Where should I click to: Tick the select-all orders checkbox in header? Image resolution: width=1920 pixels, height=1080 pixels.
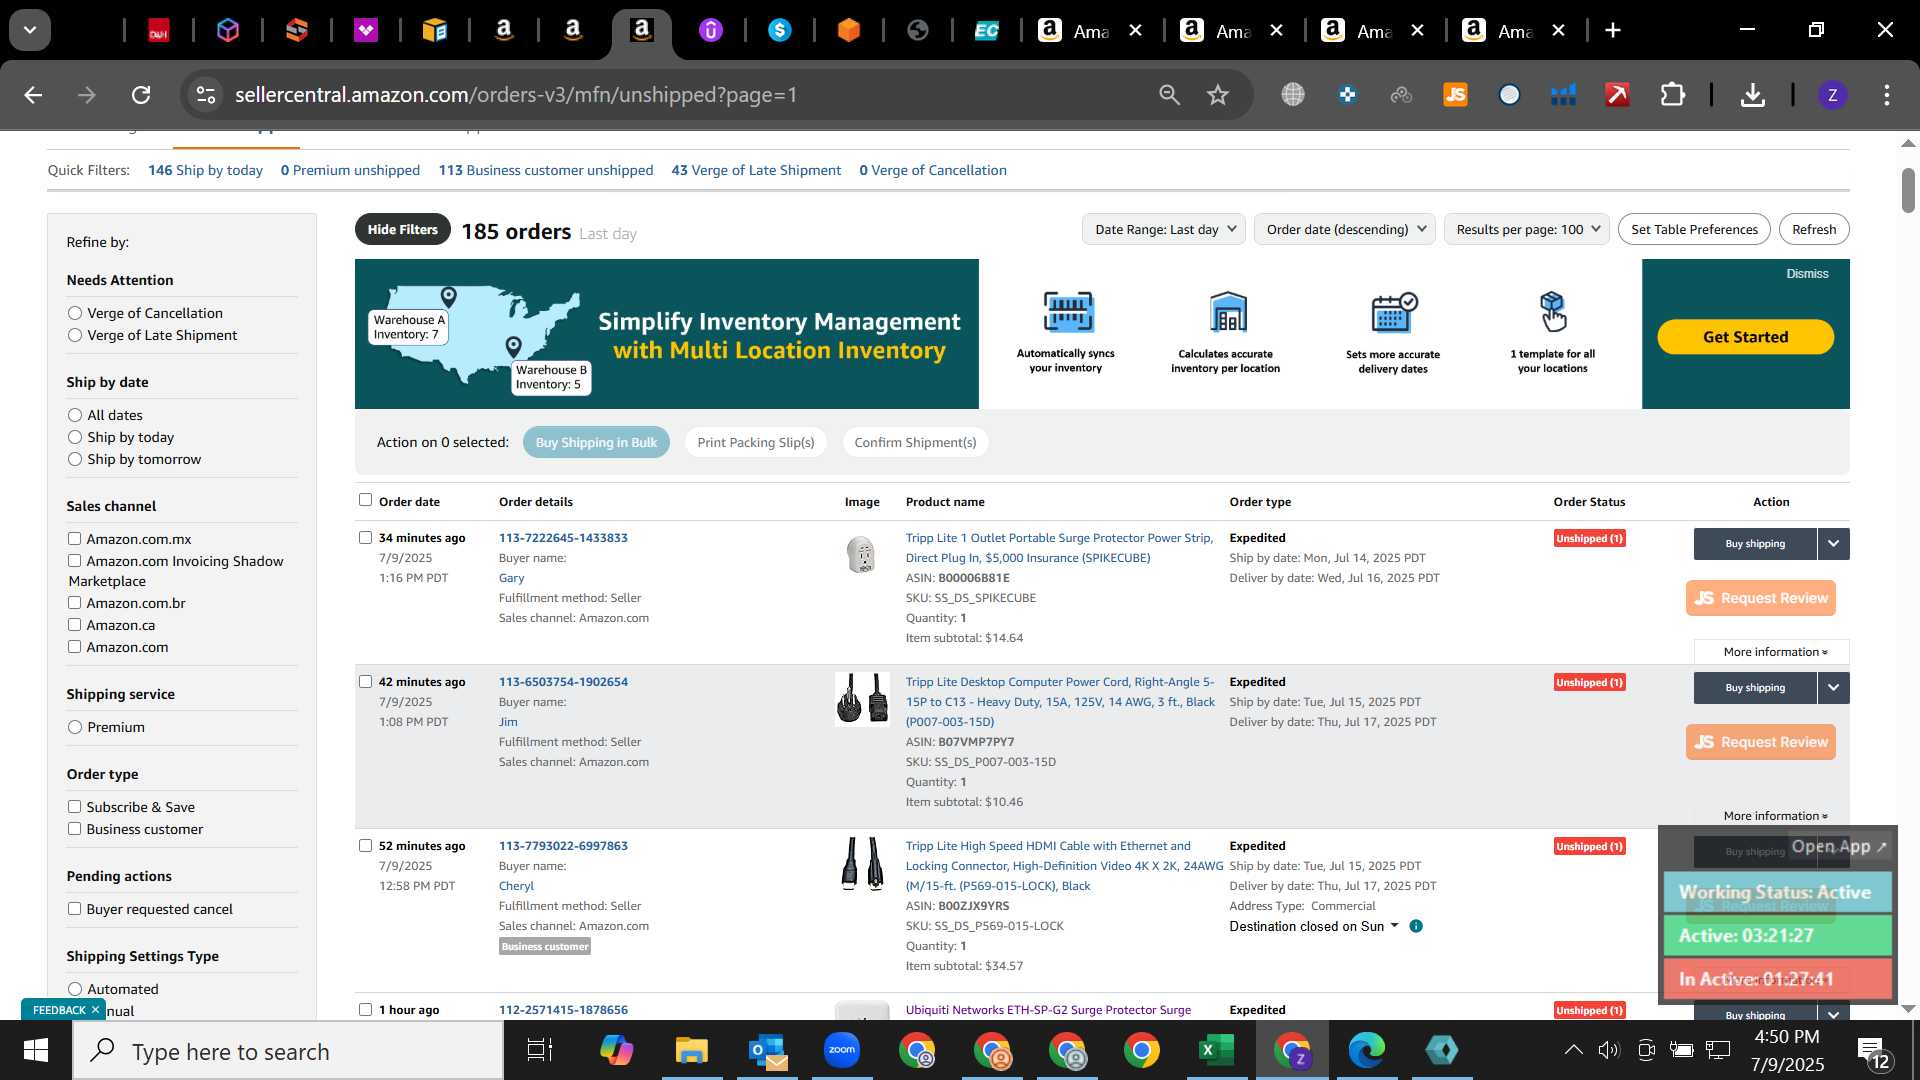point(365,500)
